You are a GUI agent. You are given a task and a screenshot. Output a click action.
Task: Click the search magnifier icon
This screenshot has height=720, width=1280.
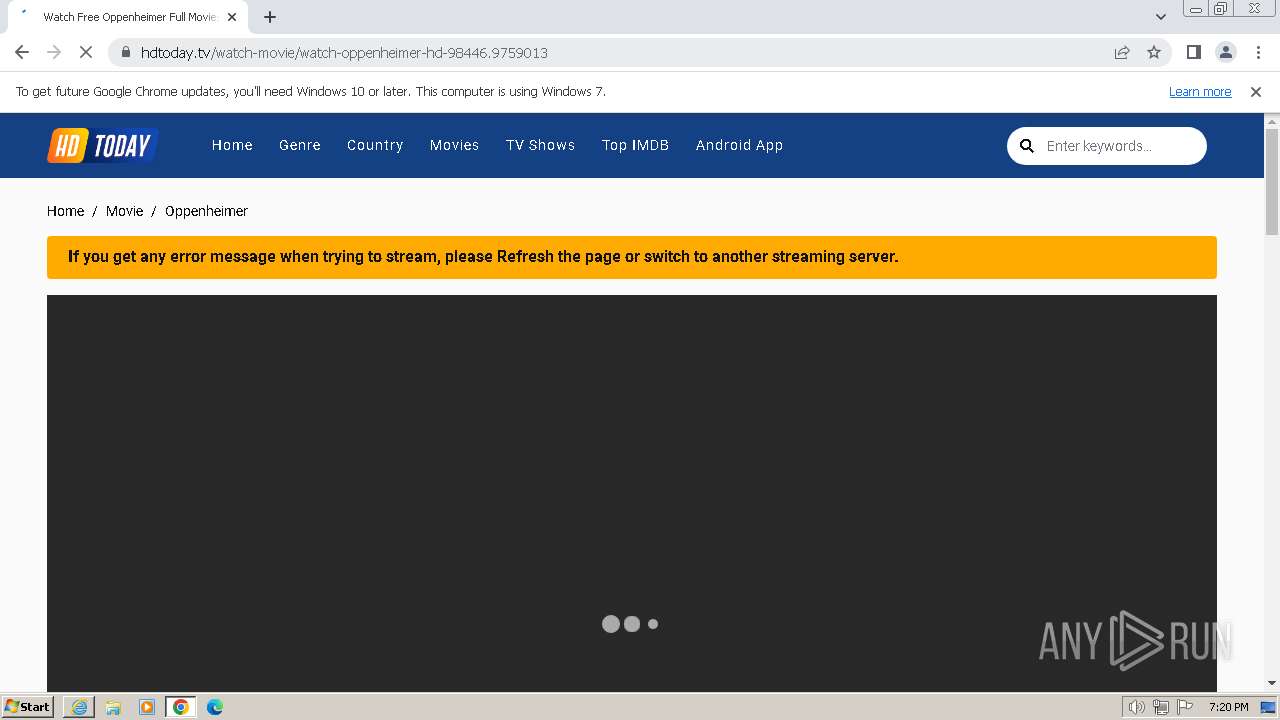pos(1026,146)
